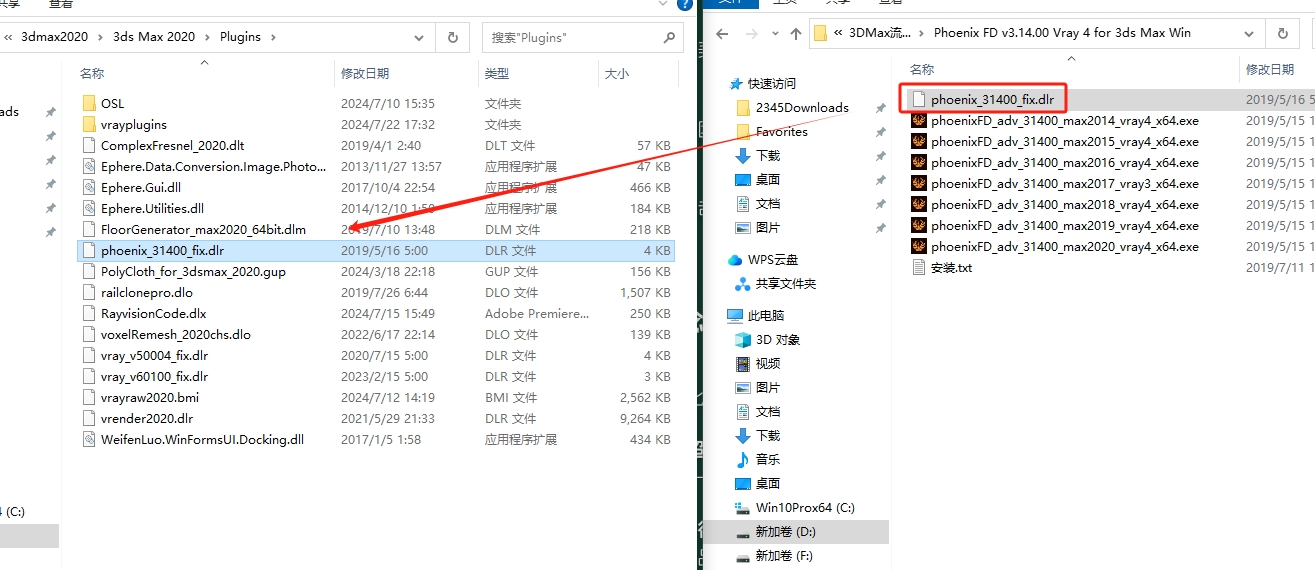The image size is (1315, 570).
Task: Expand breadcrumb chevron after Plugins
Action: [x=273, y=37]
